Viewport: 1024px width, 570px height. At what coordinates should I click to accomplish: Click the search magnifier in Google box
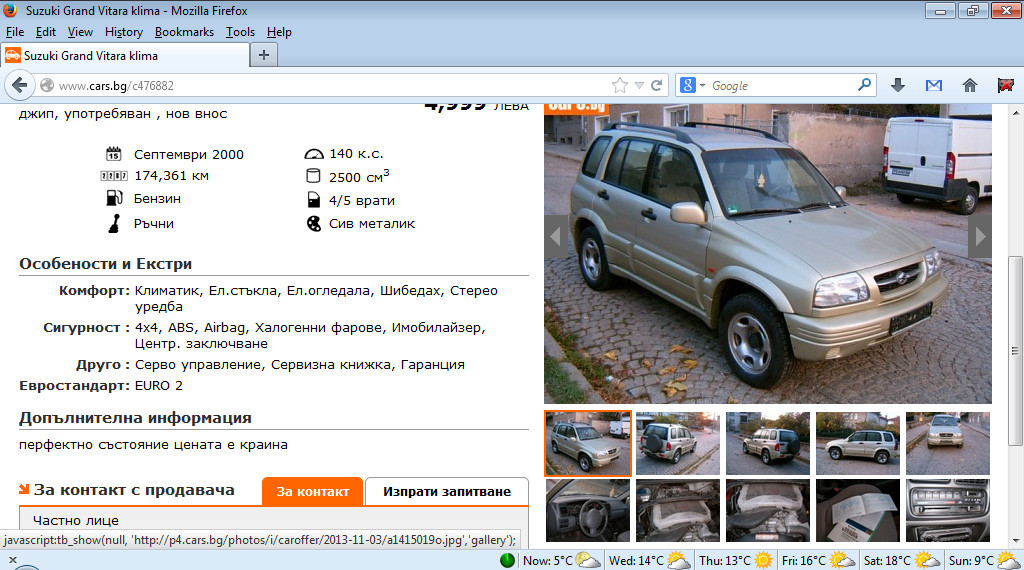point(864,85)
